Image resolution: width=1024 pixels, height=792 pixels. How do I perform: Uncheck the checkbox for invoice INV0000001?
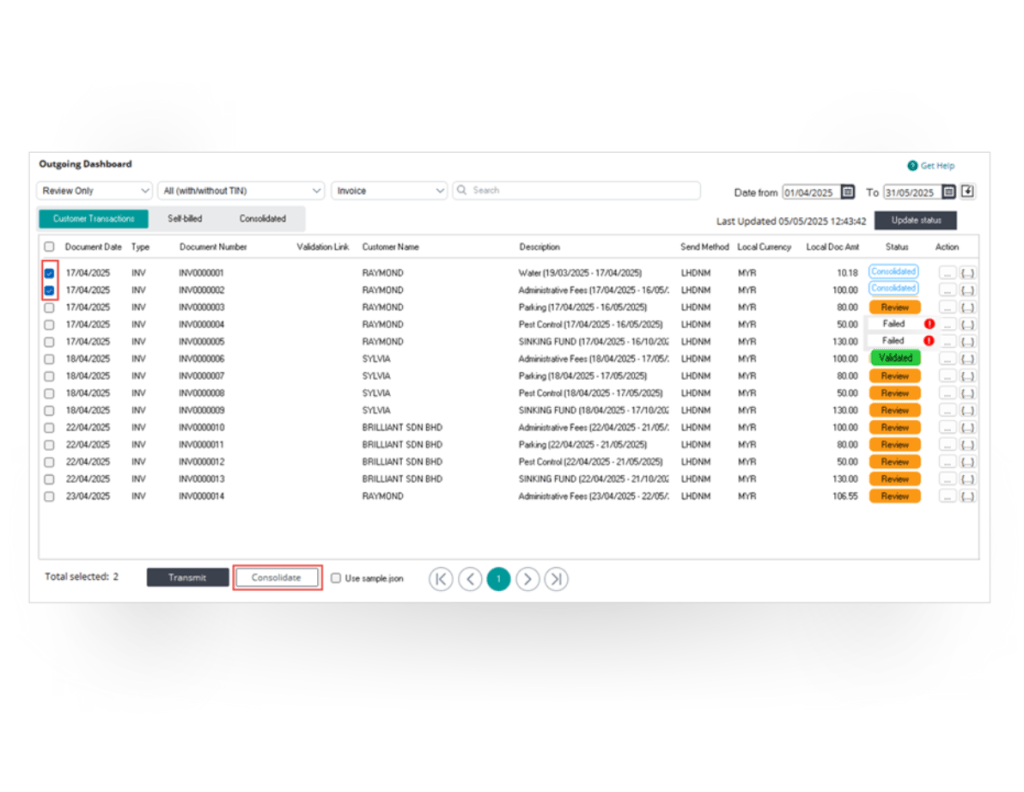[49, 272]
